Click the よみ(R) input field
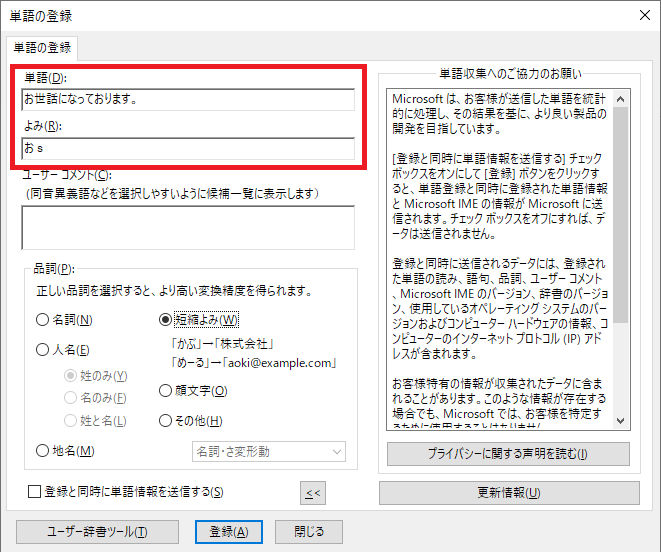The height and width of the screenshot is (552, 661). (x=188, y=148)
